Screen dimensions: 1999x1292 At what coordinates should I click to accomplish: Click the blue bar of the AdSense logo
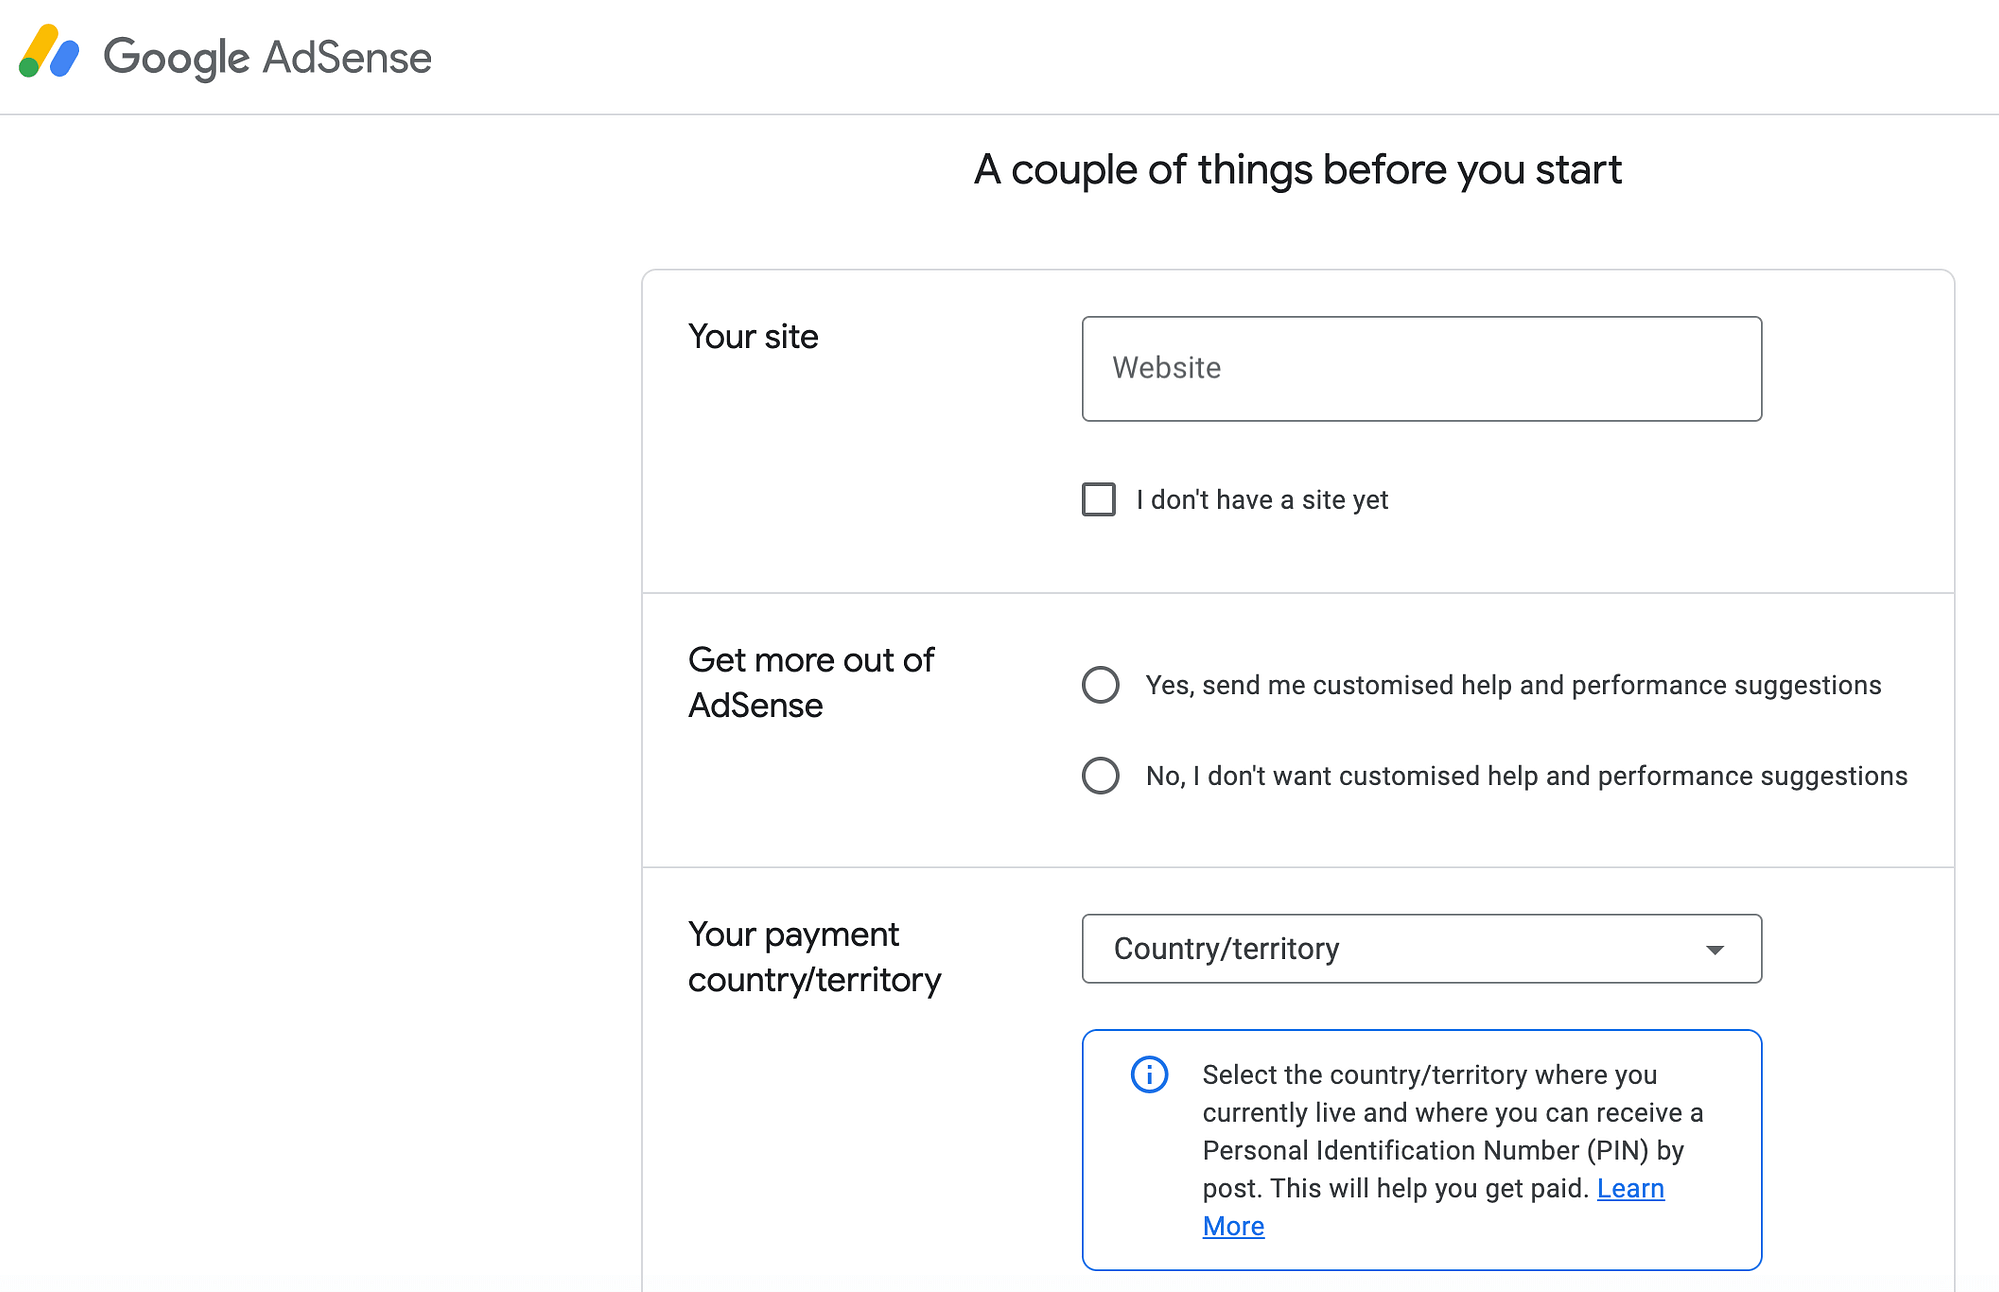click(62, 58)
